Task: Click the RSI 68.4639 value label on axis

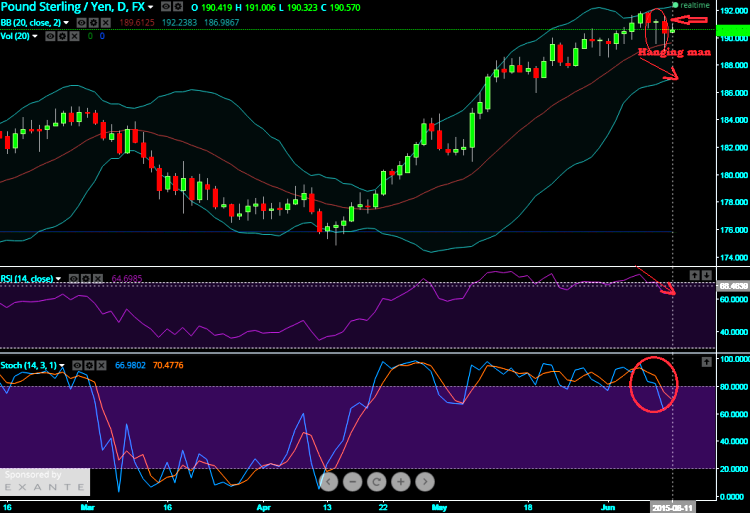Action: point(733,286)
